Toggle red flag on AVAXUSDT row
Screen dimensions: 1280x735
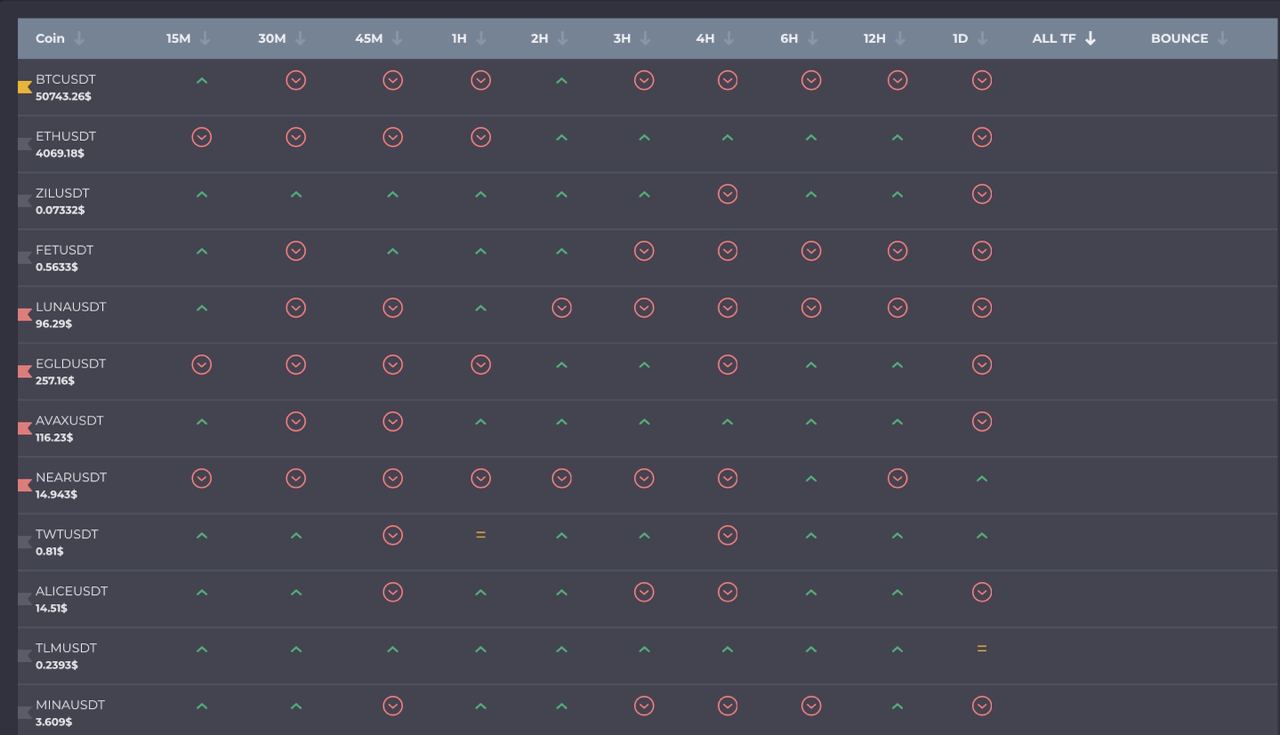pos(25,429)
